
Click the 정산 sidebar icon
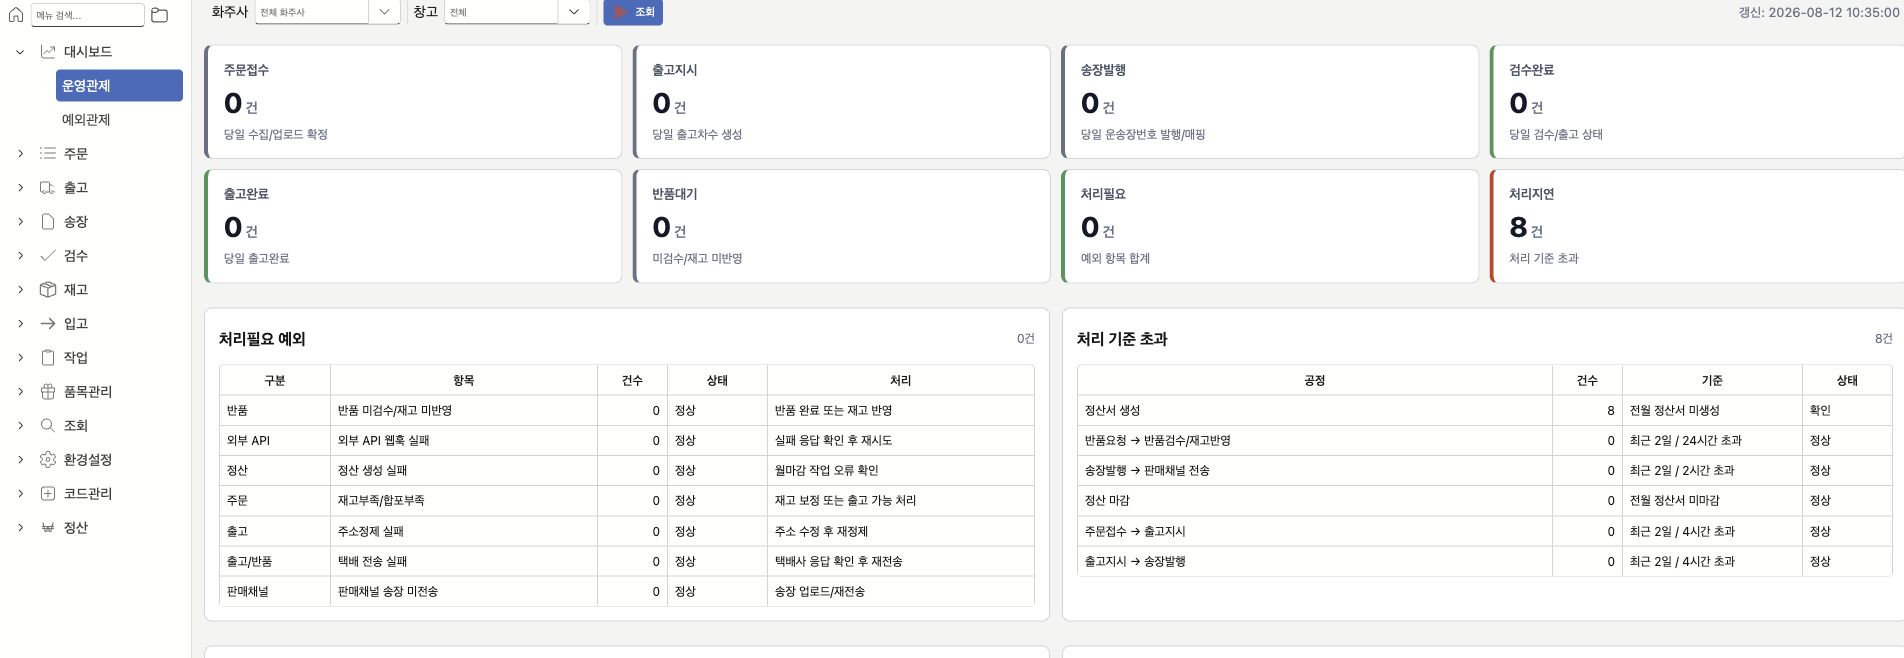[x=47, y=527]
